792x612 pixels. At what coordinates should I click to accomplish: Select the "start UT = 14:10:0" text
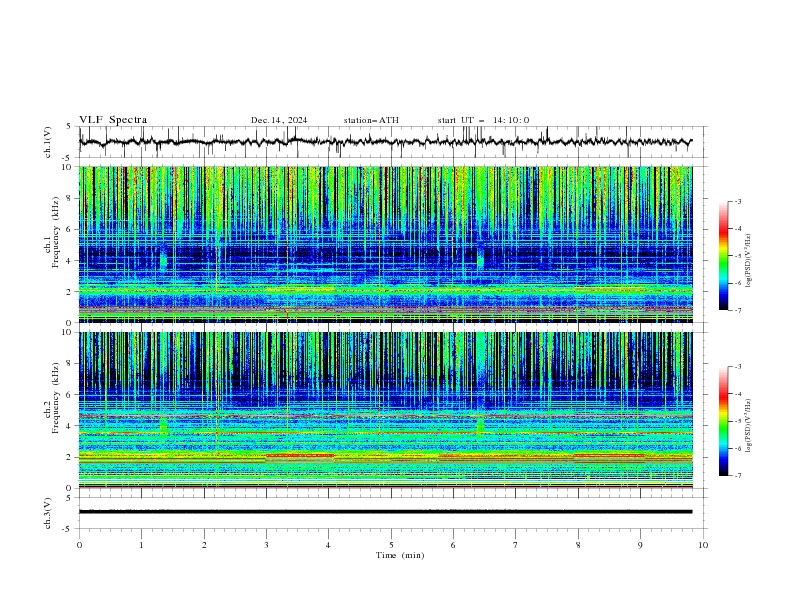point(483,120)
